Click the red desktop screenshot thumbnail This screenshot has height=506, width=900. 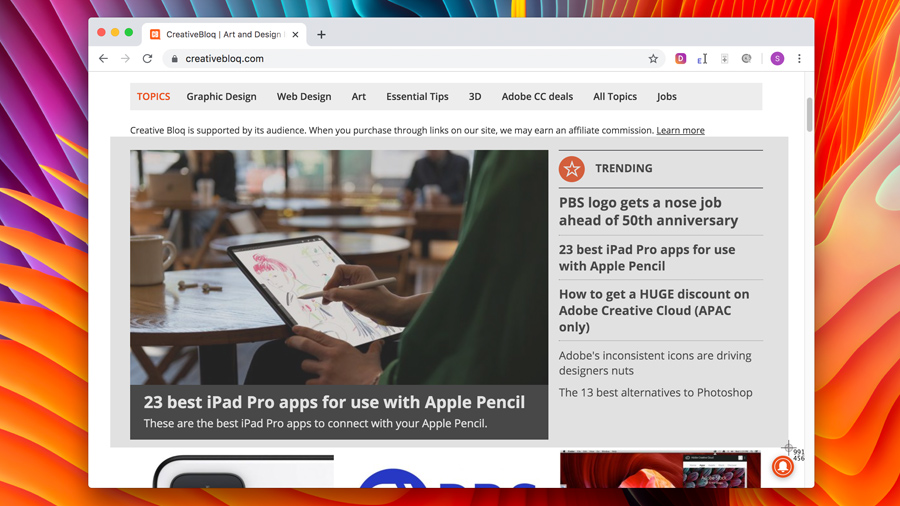pos(660,469)
